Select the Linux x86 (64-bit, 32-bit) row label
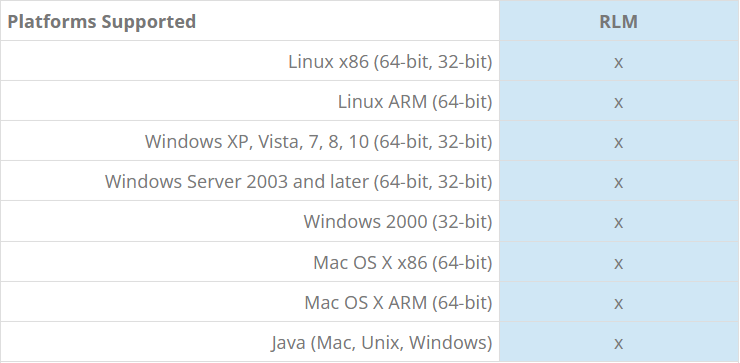Viewport: 740px width, 363px height. point(390,61)
